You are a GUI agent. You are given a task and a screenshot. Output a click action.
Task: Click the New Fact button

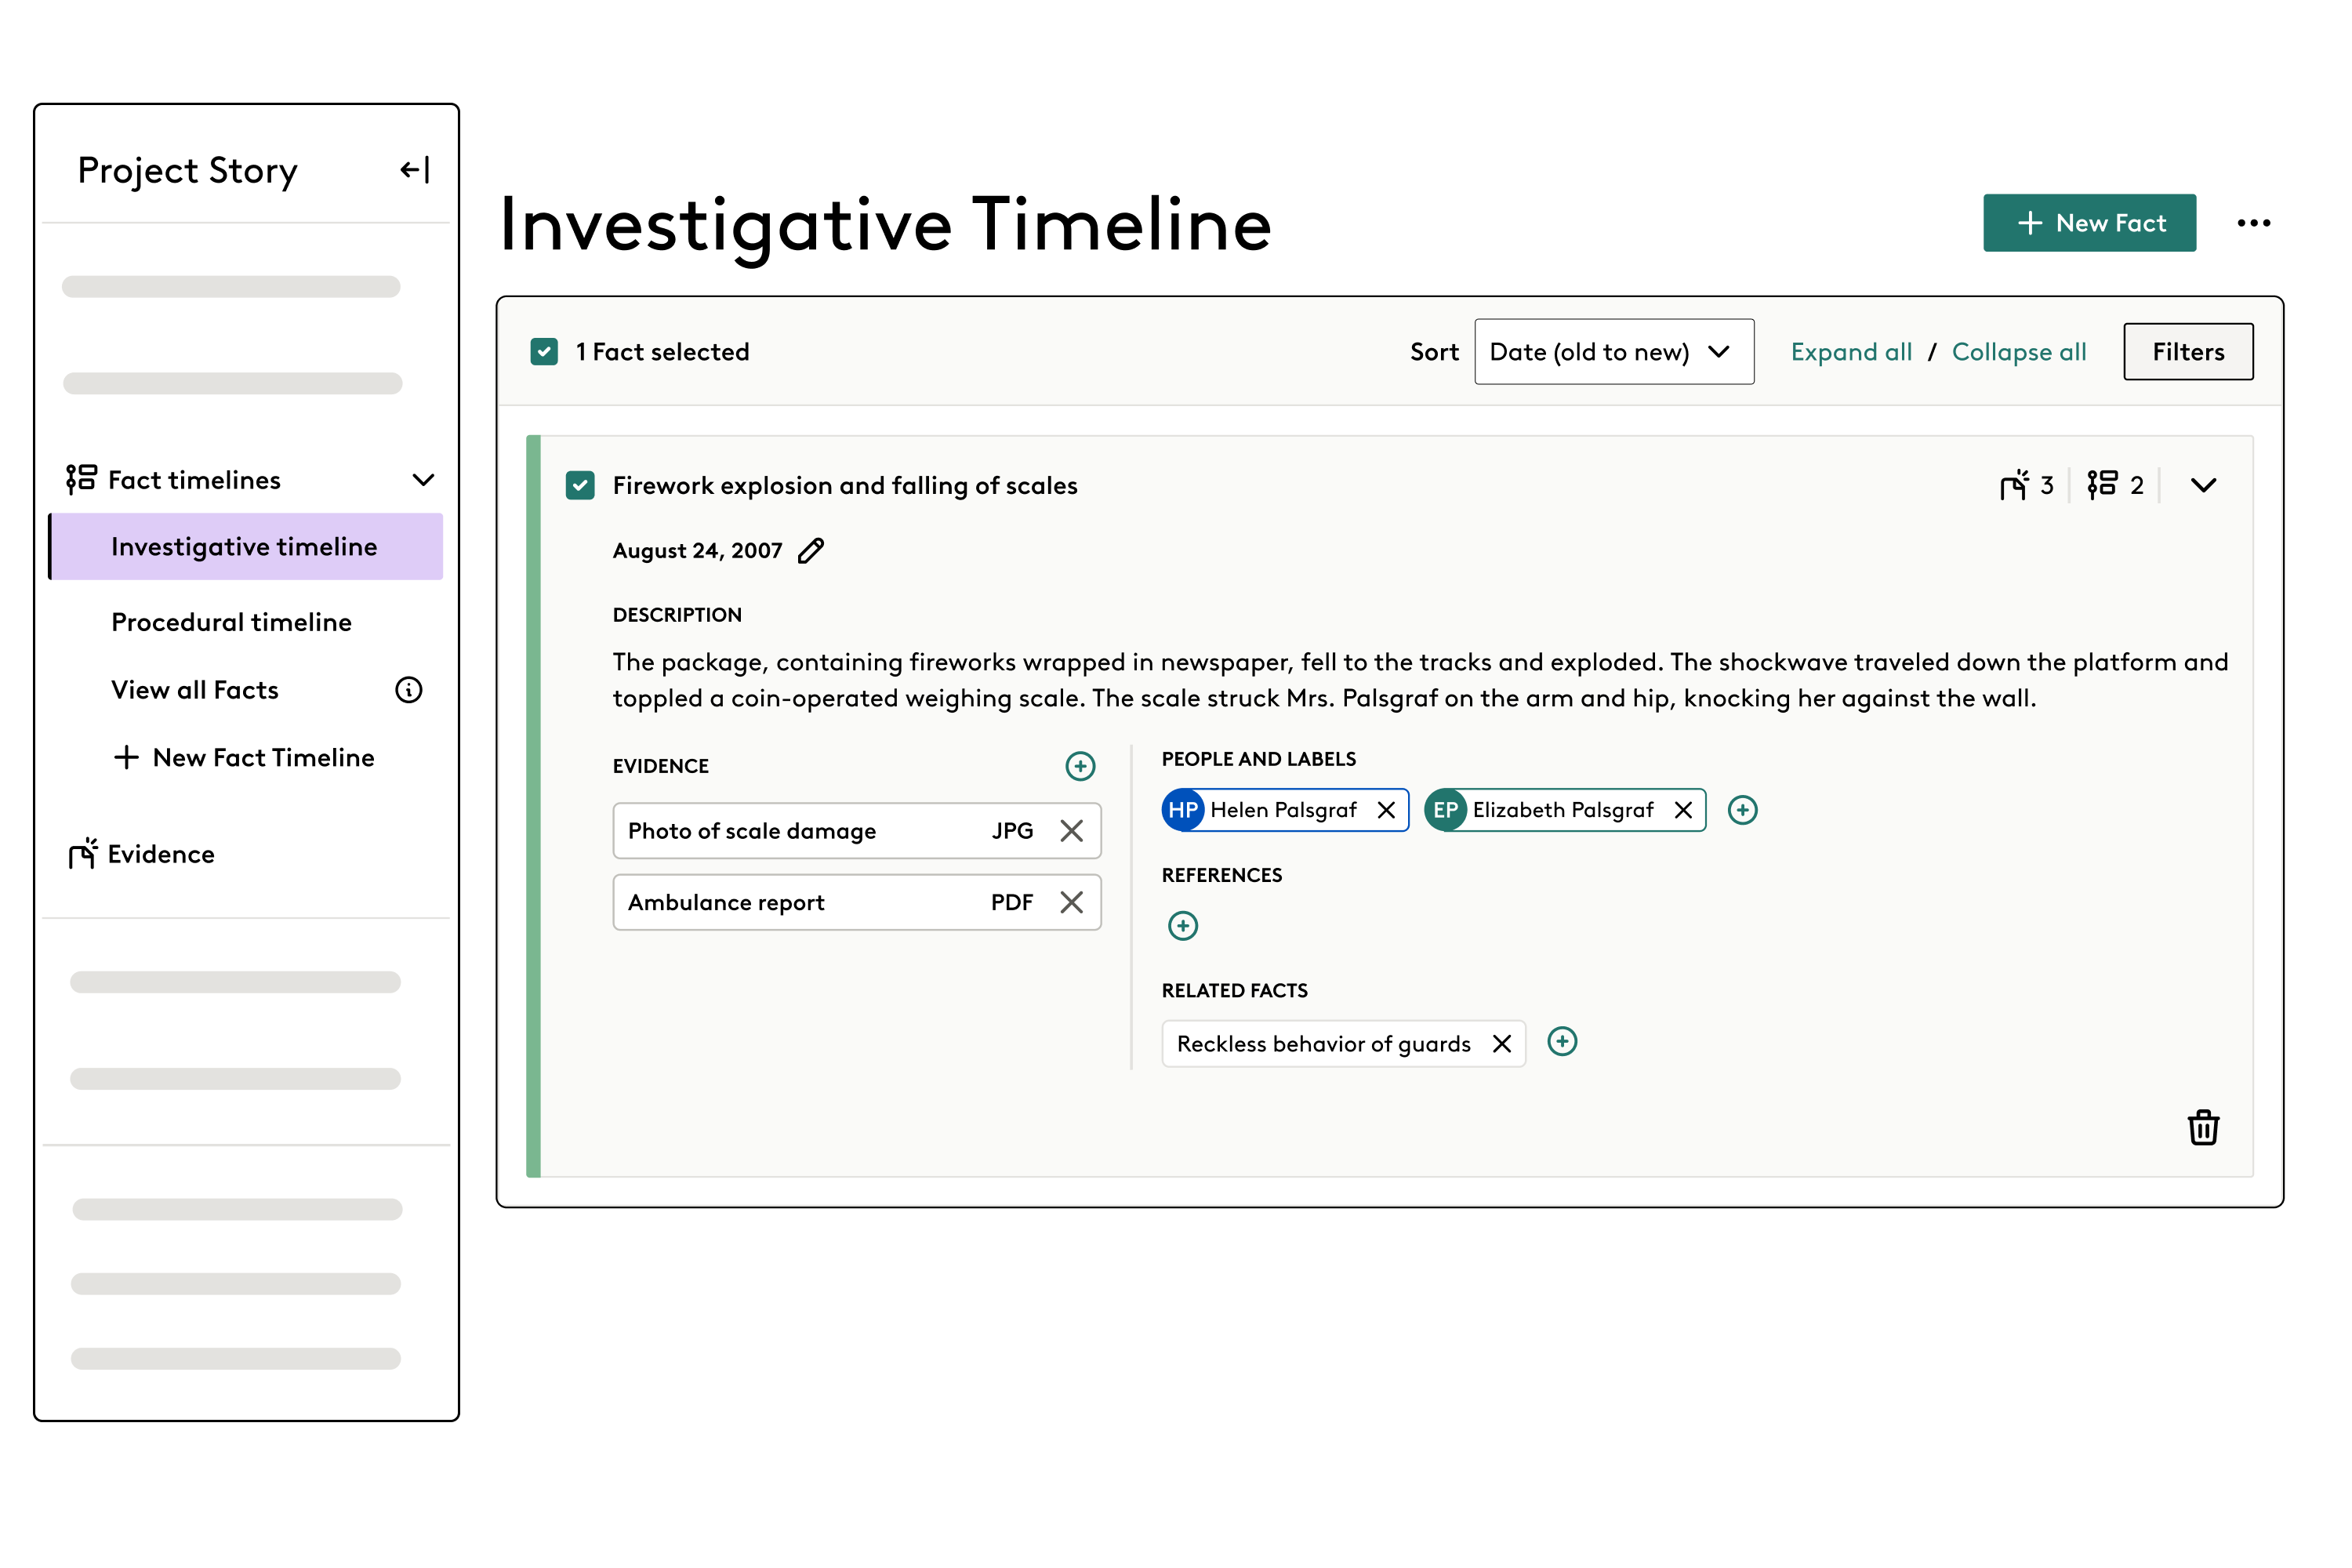click(x=2089, y=223)
